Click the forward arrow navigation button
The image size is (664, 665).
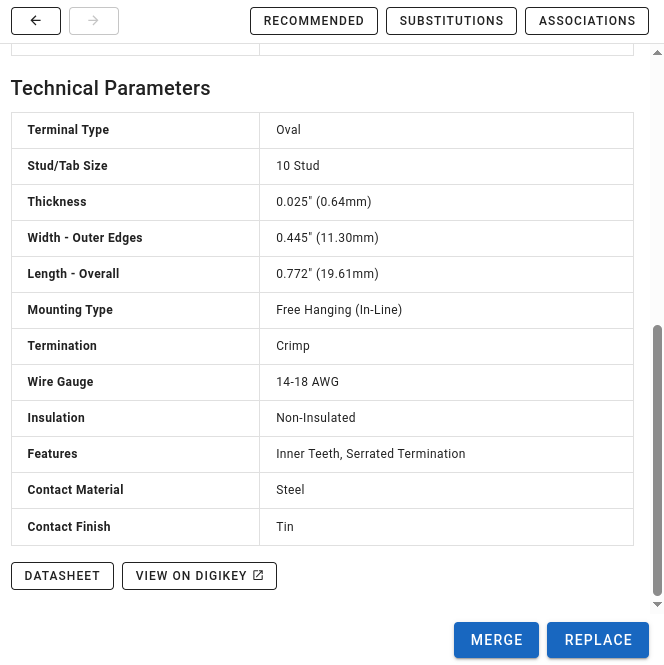coord(94,21)
